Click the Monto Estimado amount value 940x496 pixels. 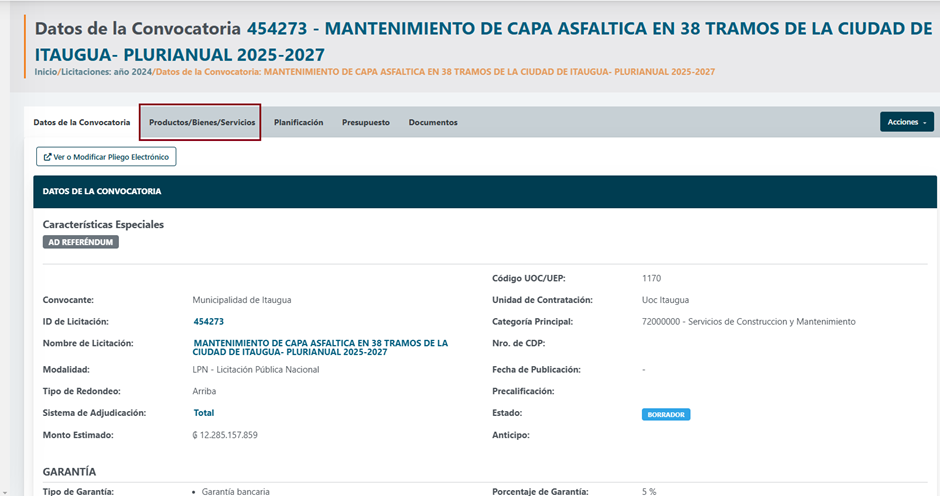click(x=225, y=435)
